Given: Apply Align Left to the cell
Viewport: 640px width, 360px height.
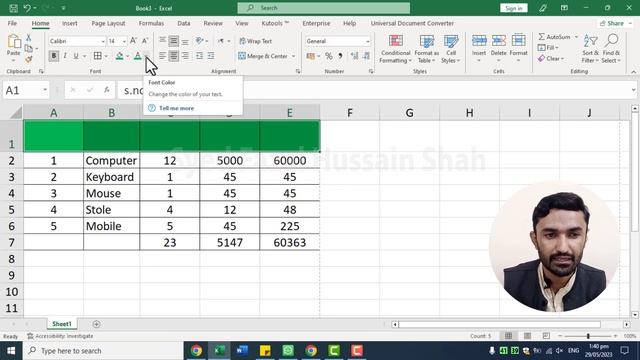Looking at the screenshot, I should [x=162, y=56].
